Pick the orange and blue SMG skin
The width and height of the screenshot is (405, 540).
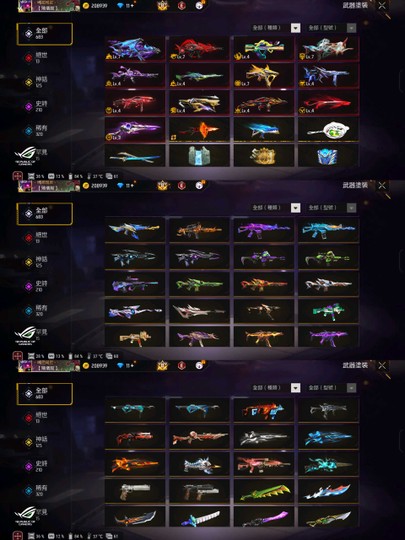pyautogui.click(x=263, y=410)
